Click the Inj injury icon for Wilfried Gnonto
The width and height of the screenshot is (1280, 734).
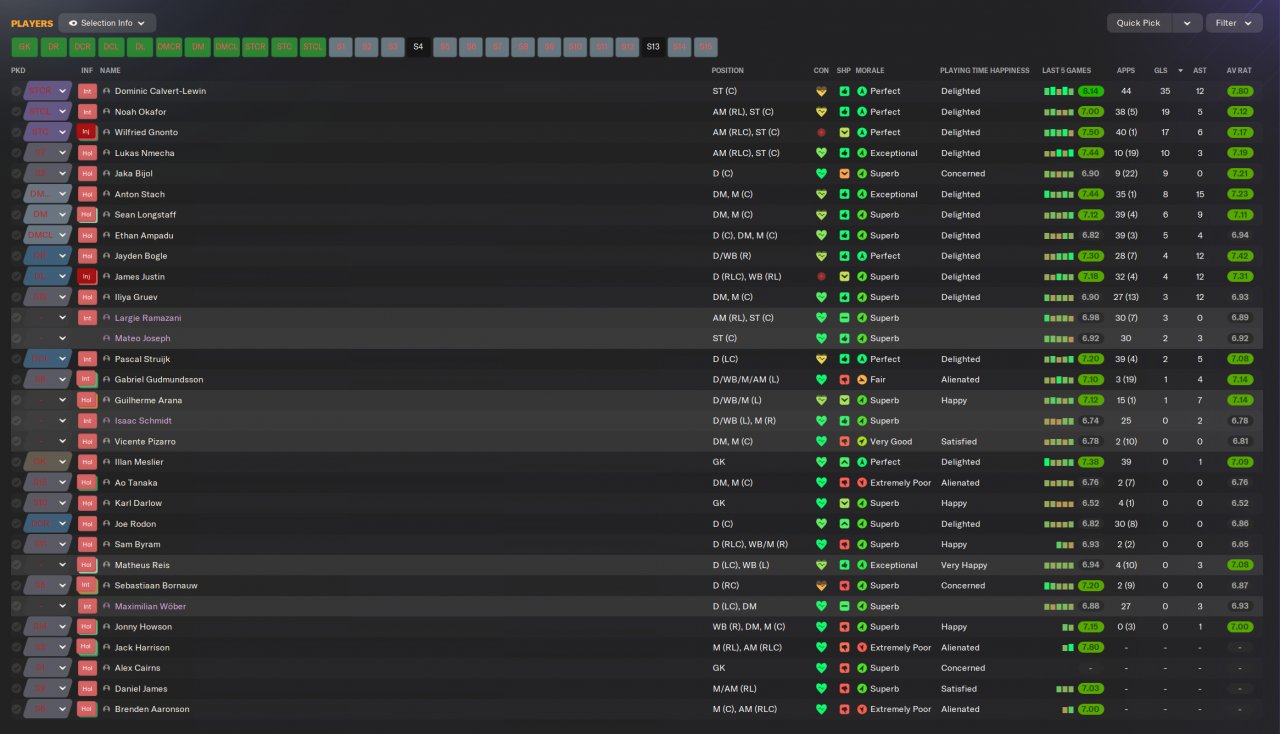click(x=87, y=132)
